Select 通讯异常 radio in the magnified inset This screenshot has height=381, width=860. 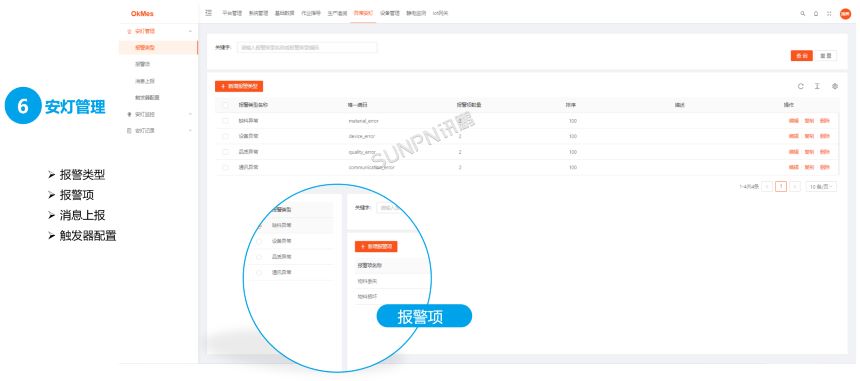coord(259,272)
